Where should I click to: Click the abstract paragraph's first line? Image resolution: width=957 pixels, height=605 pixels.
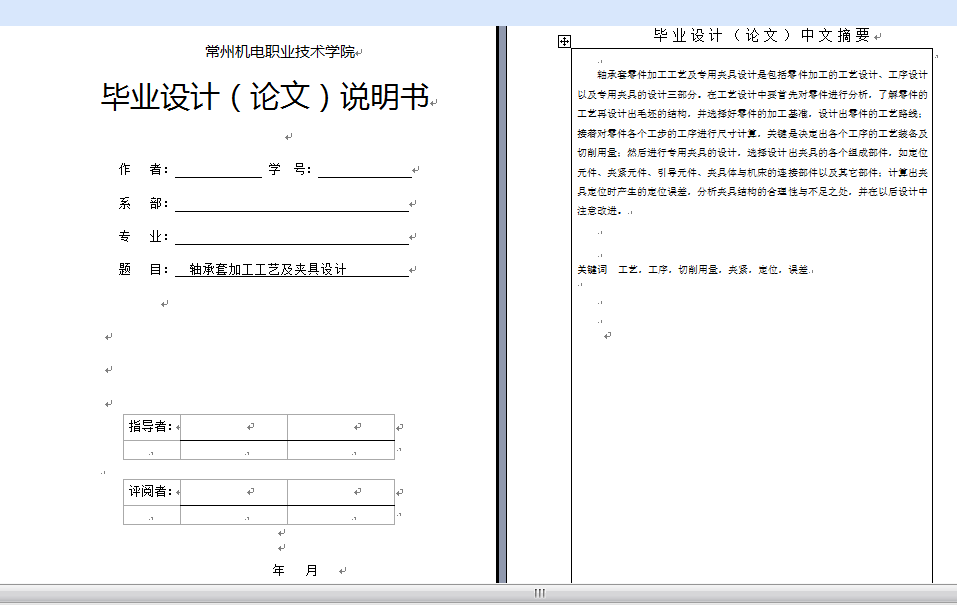coord(762,74)
